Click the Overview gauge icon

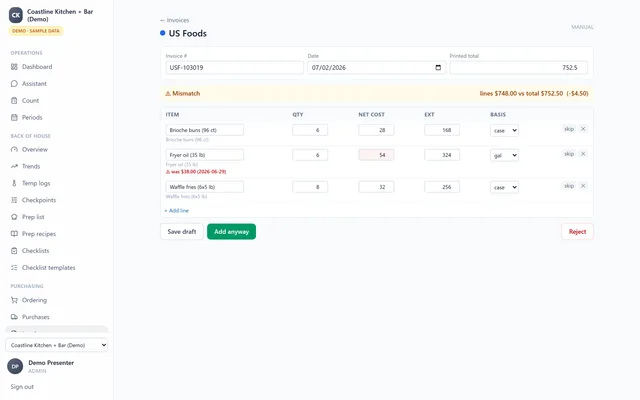coord(14,149)
